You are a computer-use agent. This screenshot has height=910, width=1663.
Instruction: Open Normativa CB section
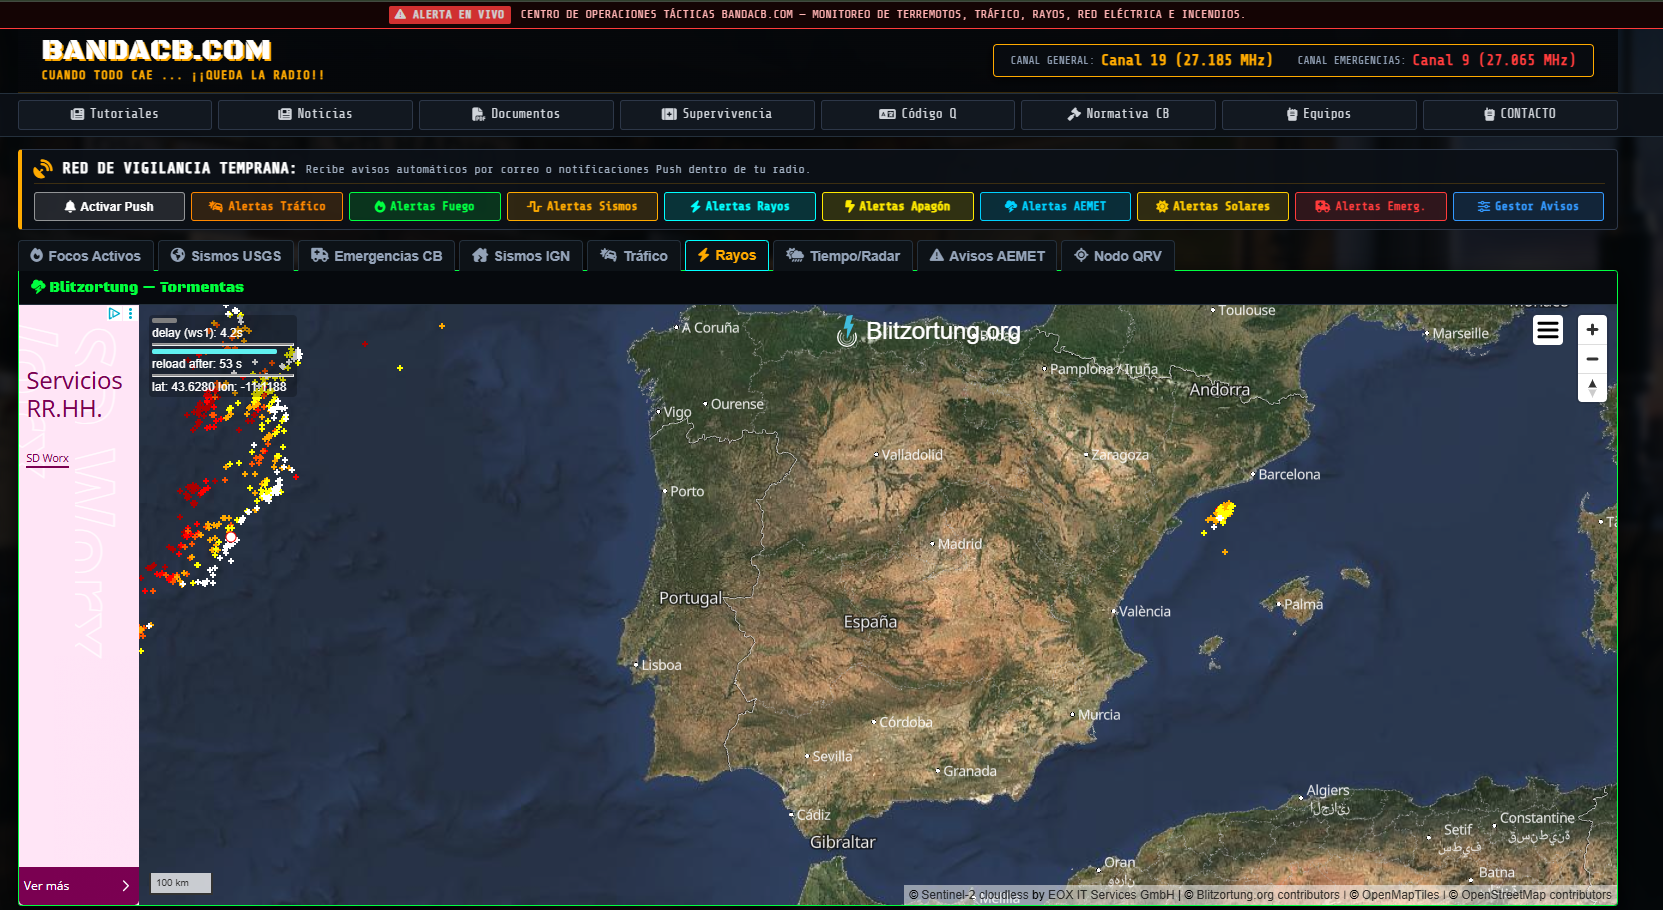point(1118,114)
